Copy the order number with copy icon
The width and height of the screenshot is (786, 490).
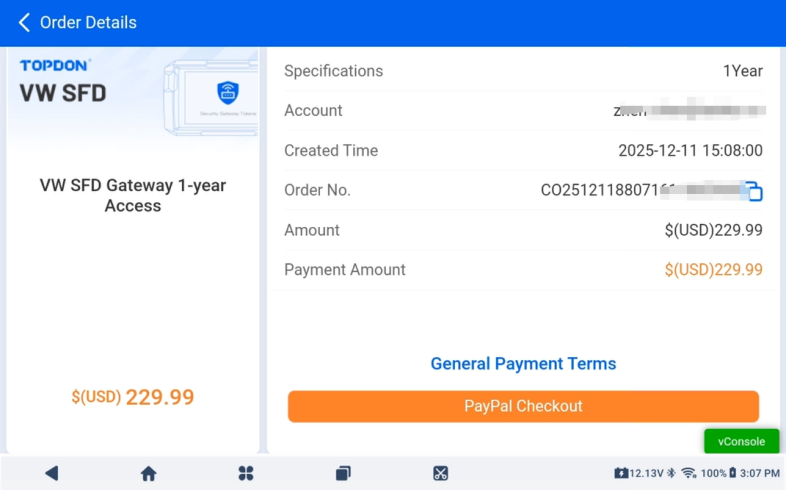tap(754, 191)
